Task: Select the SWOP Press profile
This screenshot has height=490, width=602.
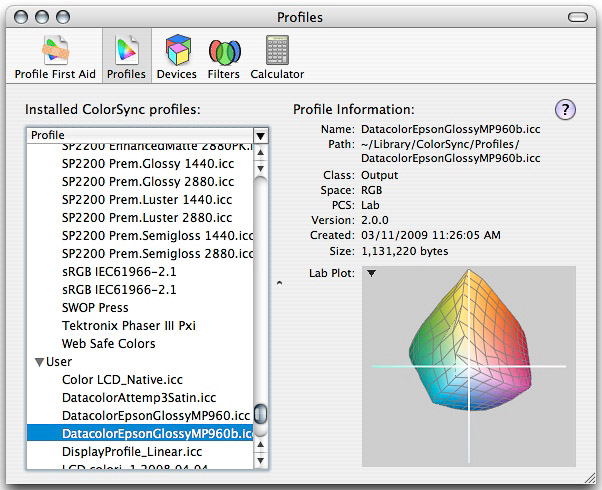Action: pyautogui.click(x=95, y=308)
